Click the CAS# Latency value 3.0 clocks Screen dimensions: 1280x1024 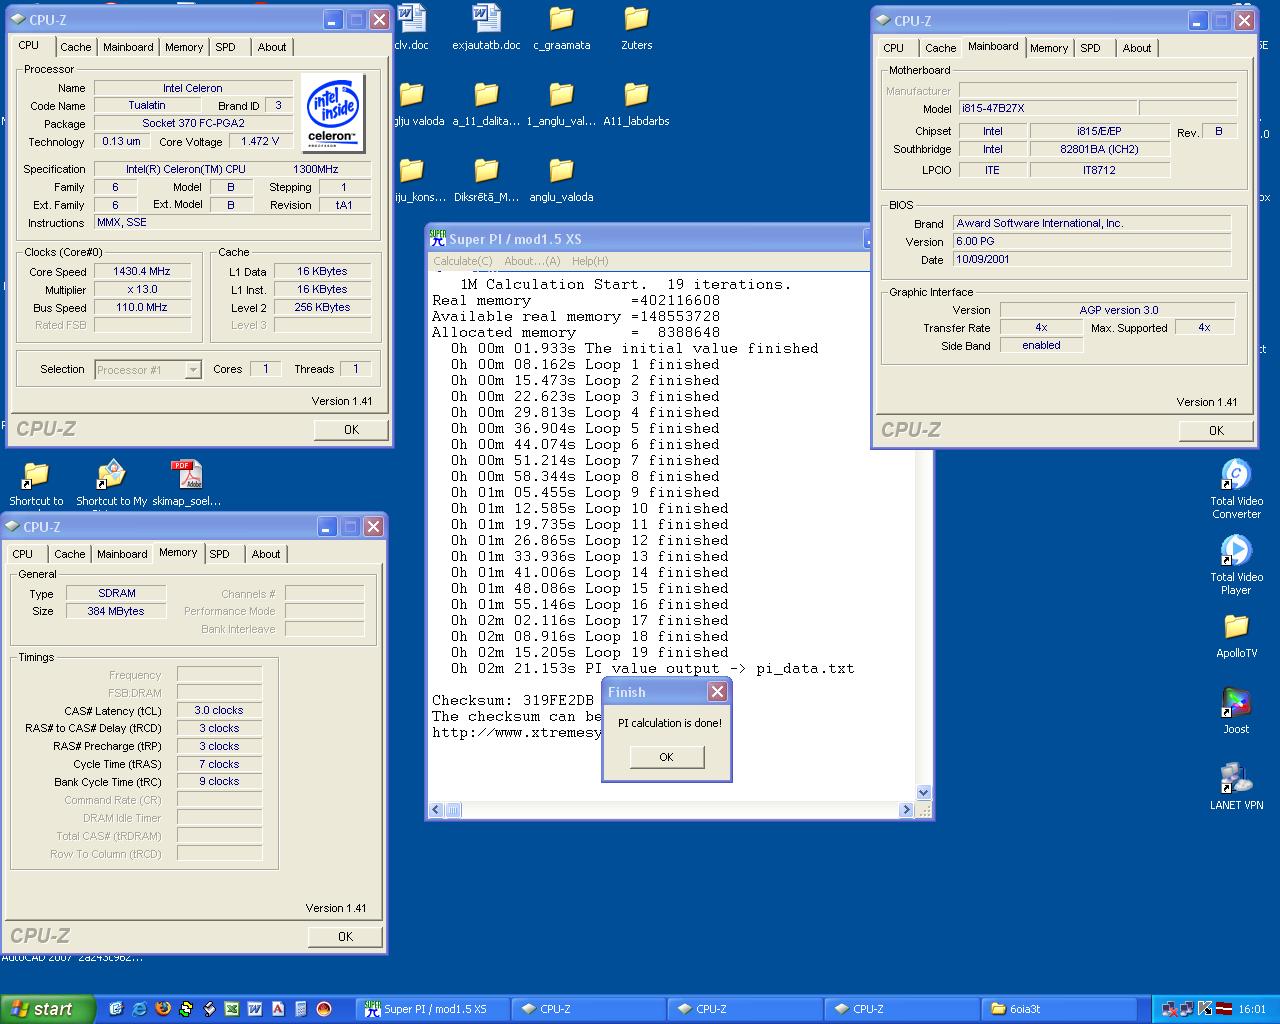click(219, 710)
